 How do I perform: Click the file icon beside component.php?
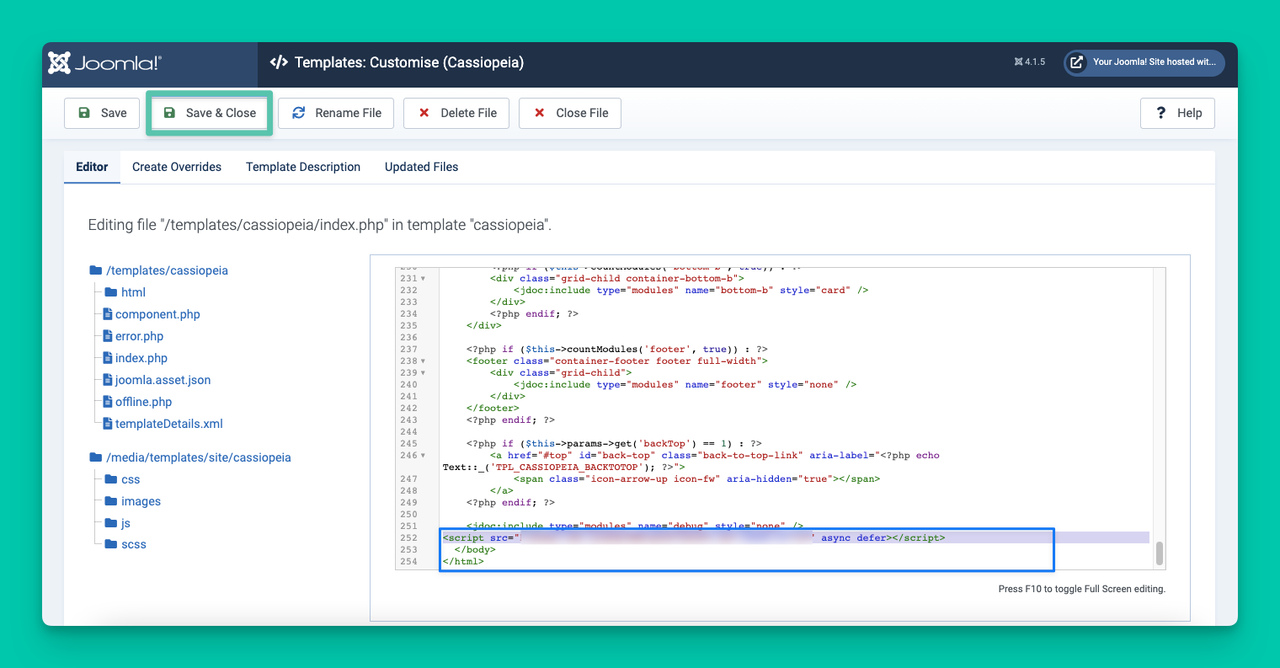pos(107,314)
